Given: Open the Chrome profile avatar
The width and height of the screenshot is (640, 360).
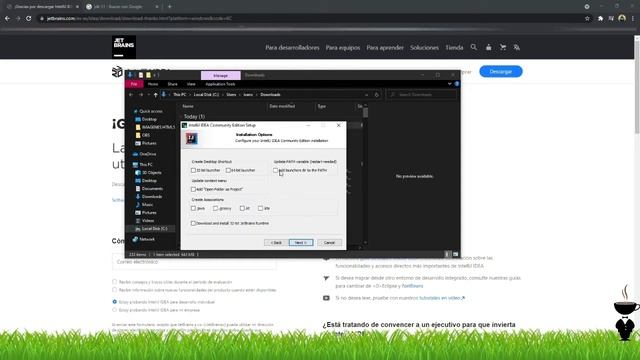Looking at the screenshot, I should point(622,18).
